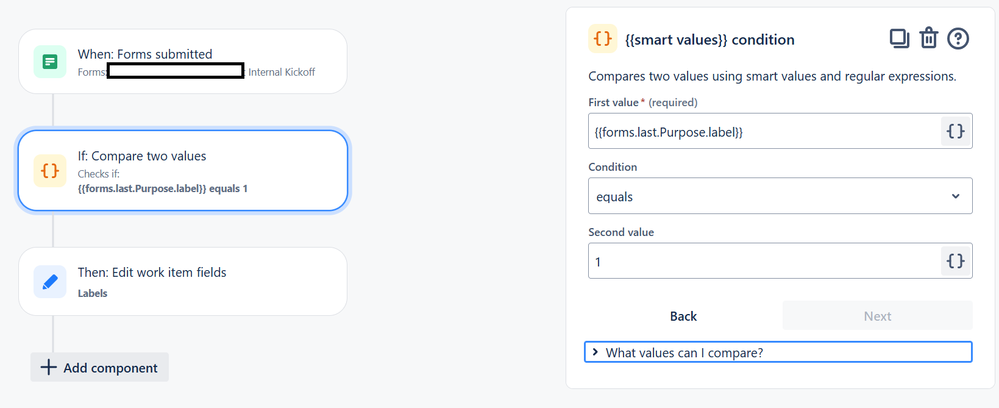Image resolution: width=999 pixels, height=408 pixels.
Task: Insert smart value in First value field
Action: pyautogui.click(x=955, y=131)
